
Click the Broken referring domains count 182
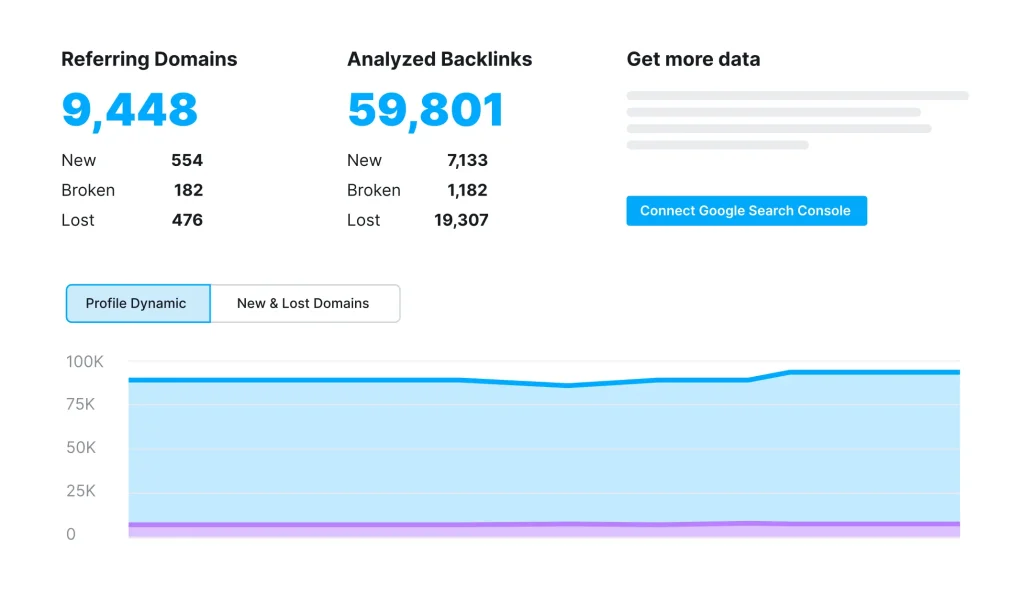[188, 190]
